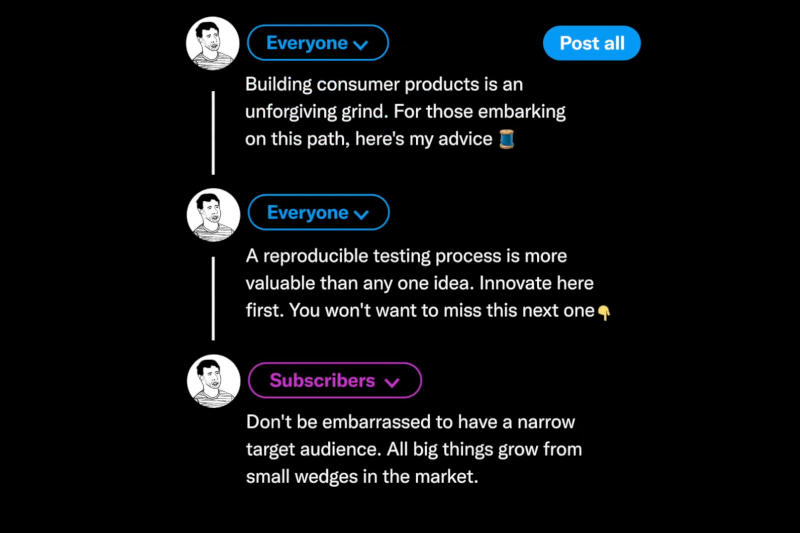Click the phrase "small wedges in the market"
The image size is (800, 533).
tap(362, 476)
